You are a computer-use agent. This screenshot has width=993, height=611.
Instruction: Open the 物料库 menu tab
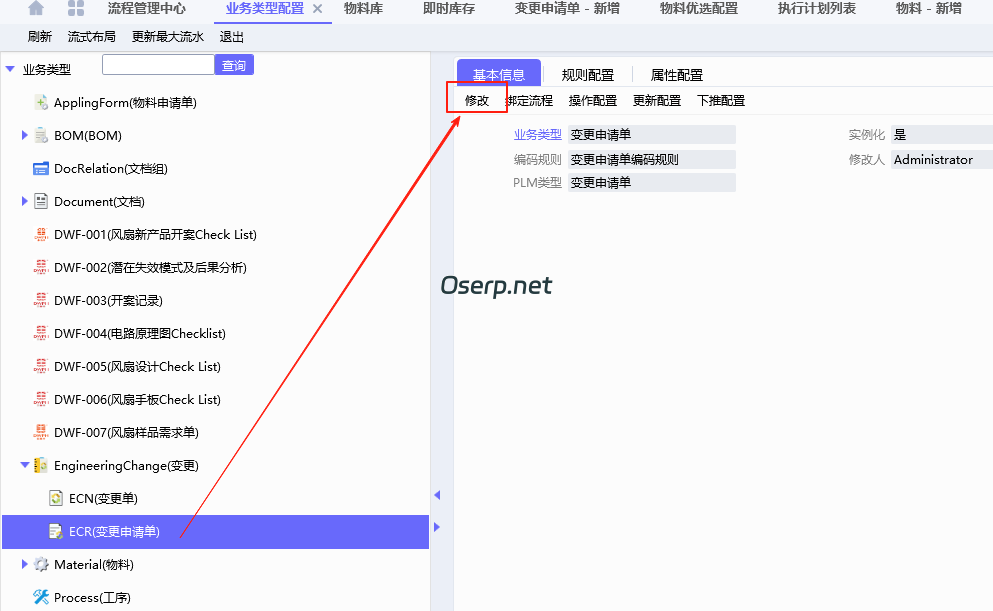[363, 9]
